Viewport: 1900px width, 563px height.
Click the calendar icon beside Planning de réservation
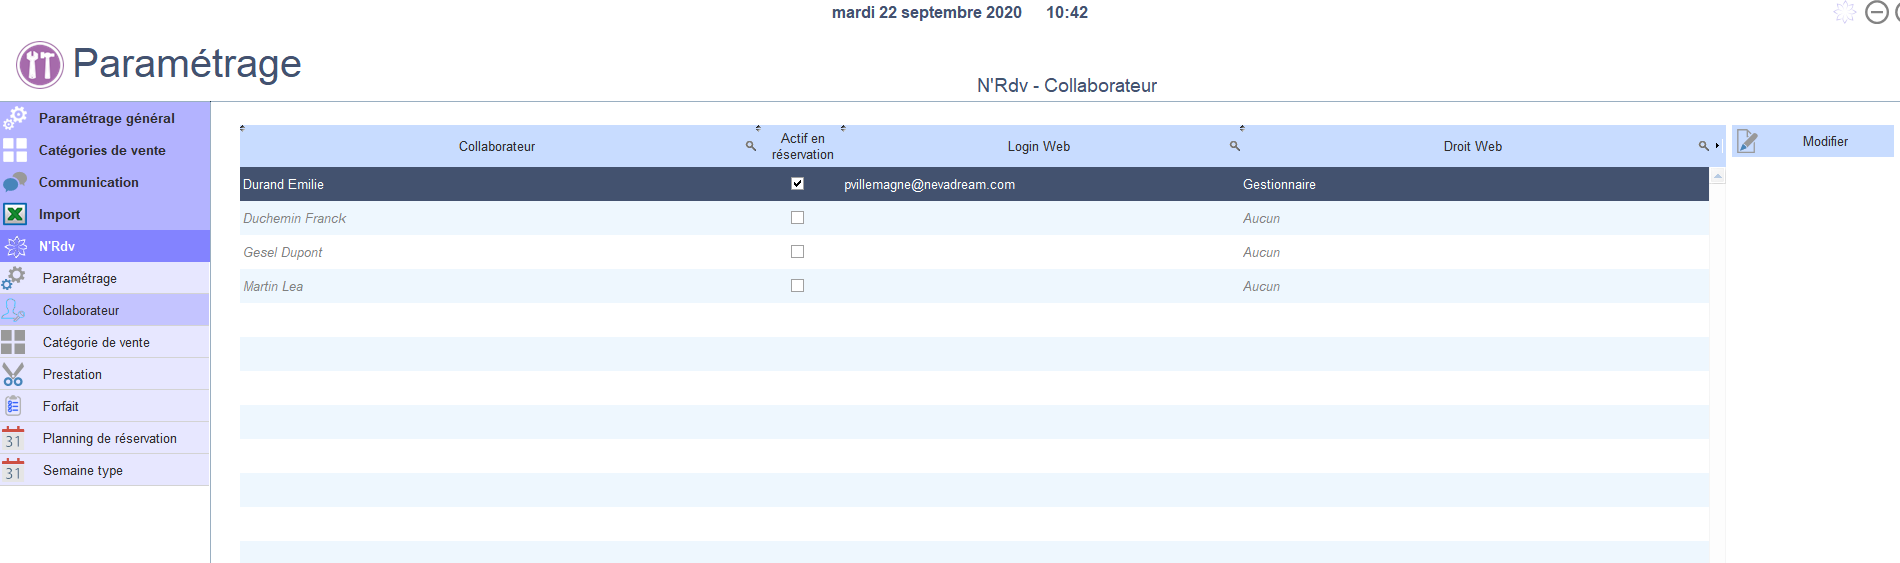click(13, 438)
